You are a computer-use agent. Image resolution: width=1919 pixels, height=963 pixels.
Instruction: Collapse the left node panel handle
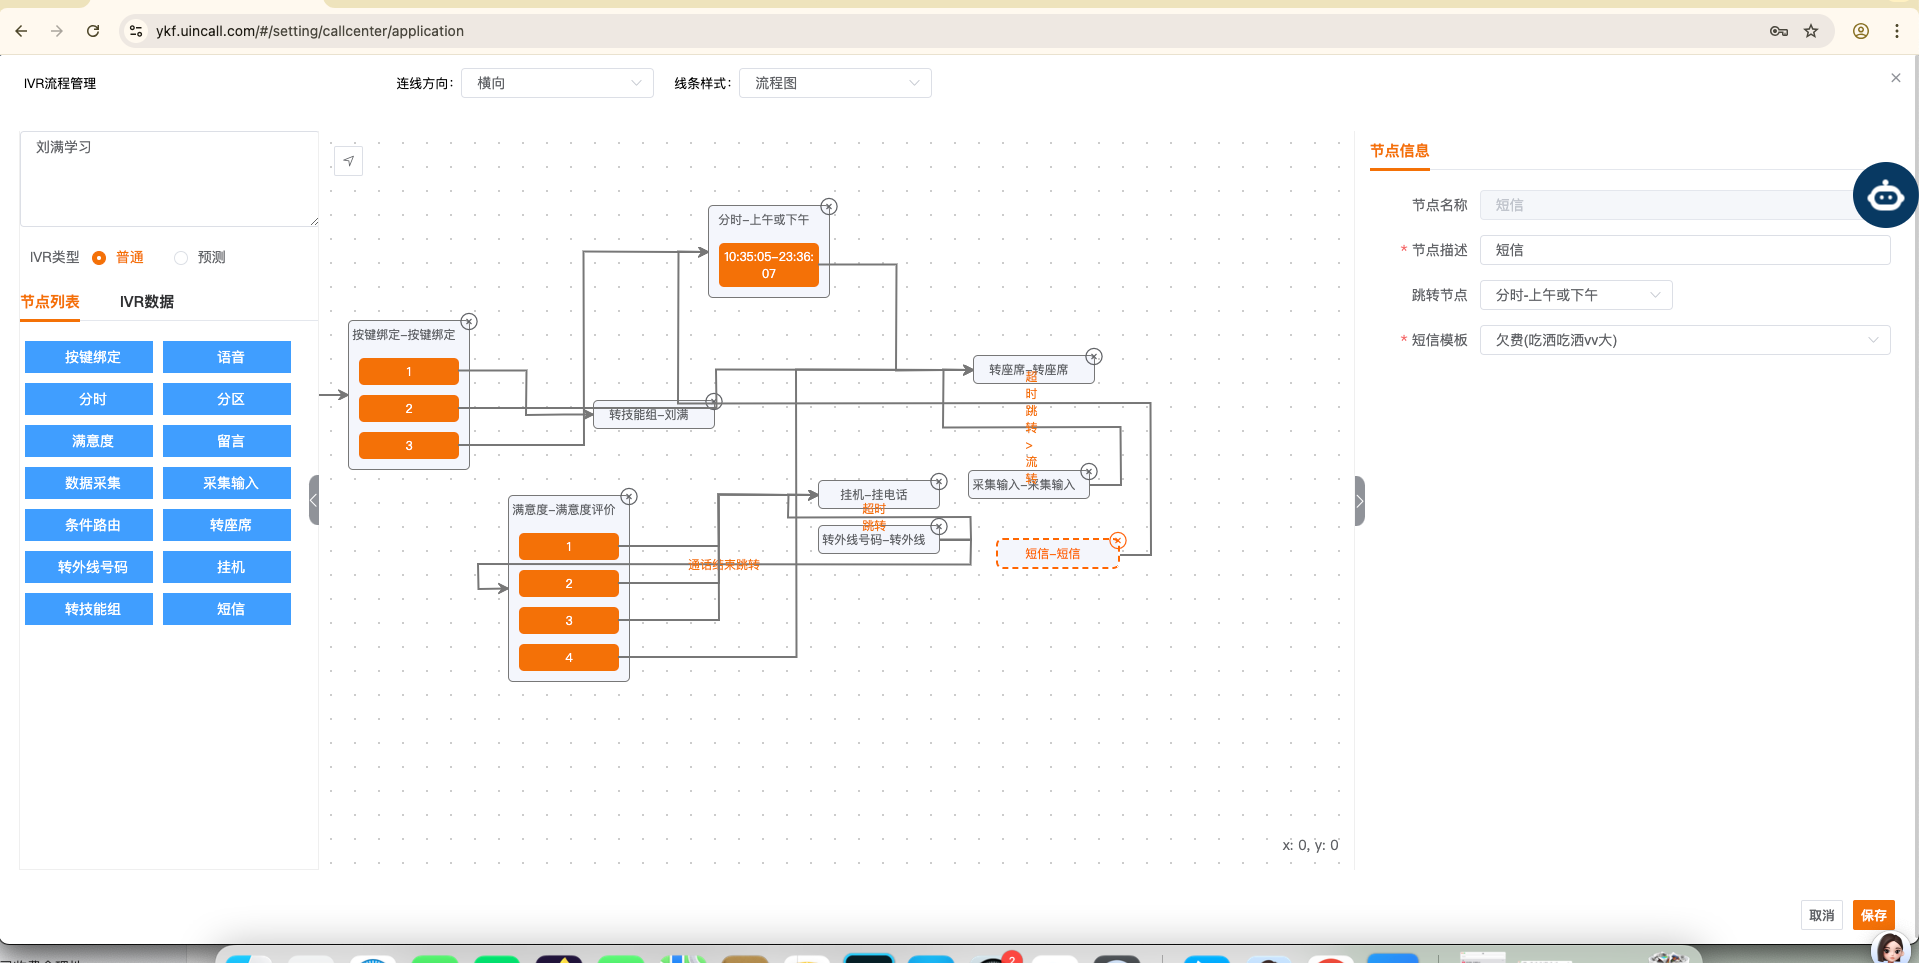tap(314, 500)
